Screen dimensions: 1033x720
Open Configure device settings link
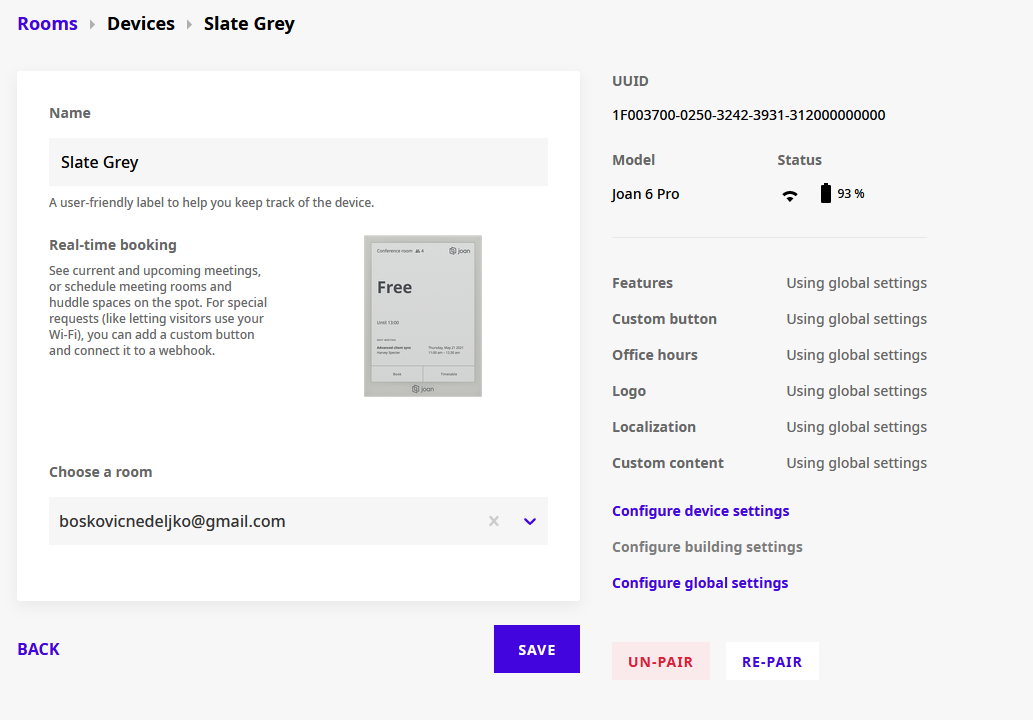(700, 511)
